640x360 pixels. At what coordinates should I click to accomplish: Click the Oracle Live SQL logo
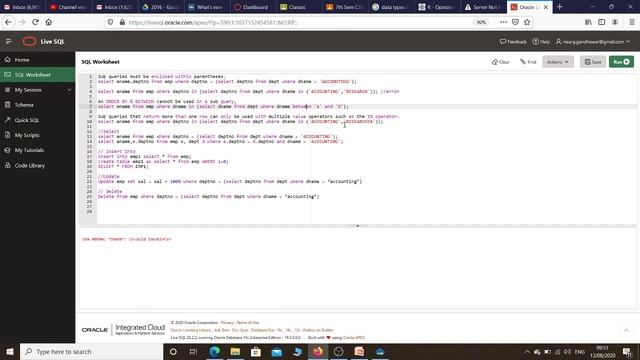click(43, 41)
